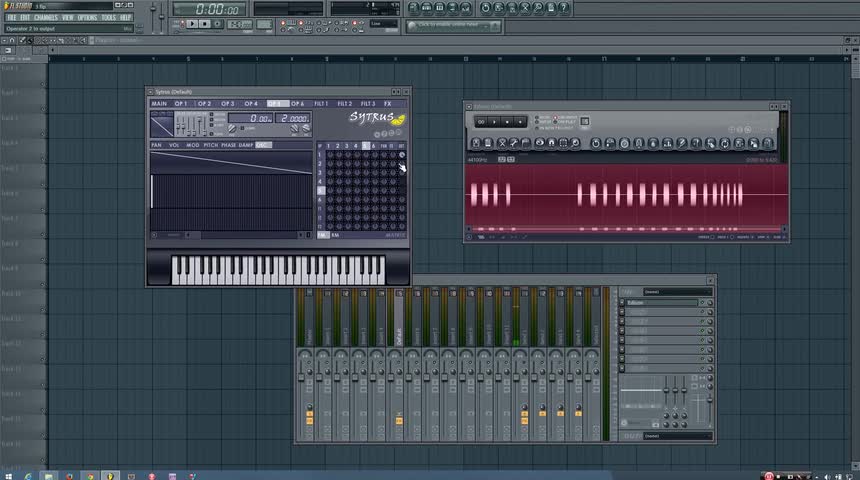Screen dimensions: 860x480
Task: Open the FILE menu in FL Studio
Action: (x=12, y=17)
